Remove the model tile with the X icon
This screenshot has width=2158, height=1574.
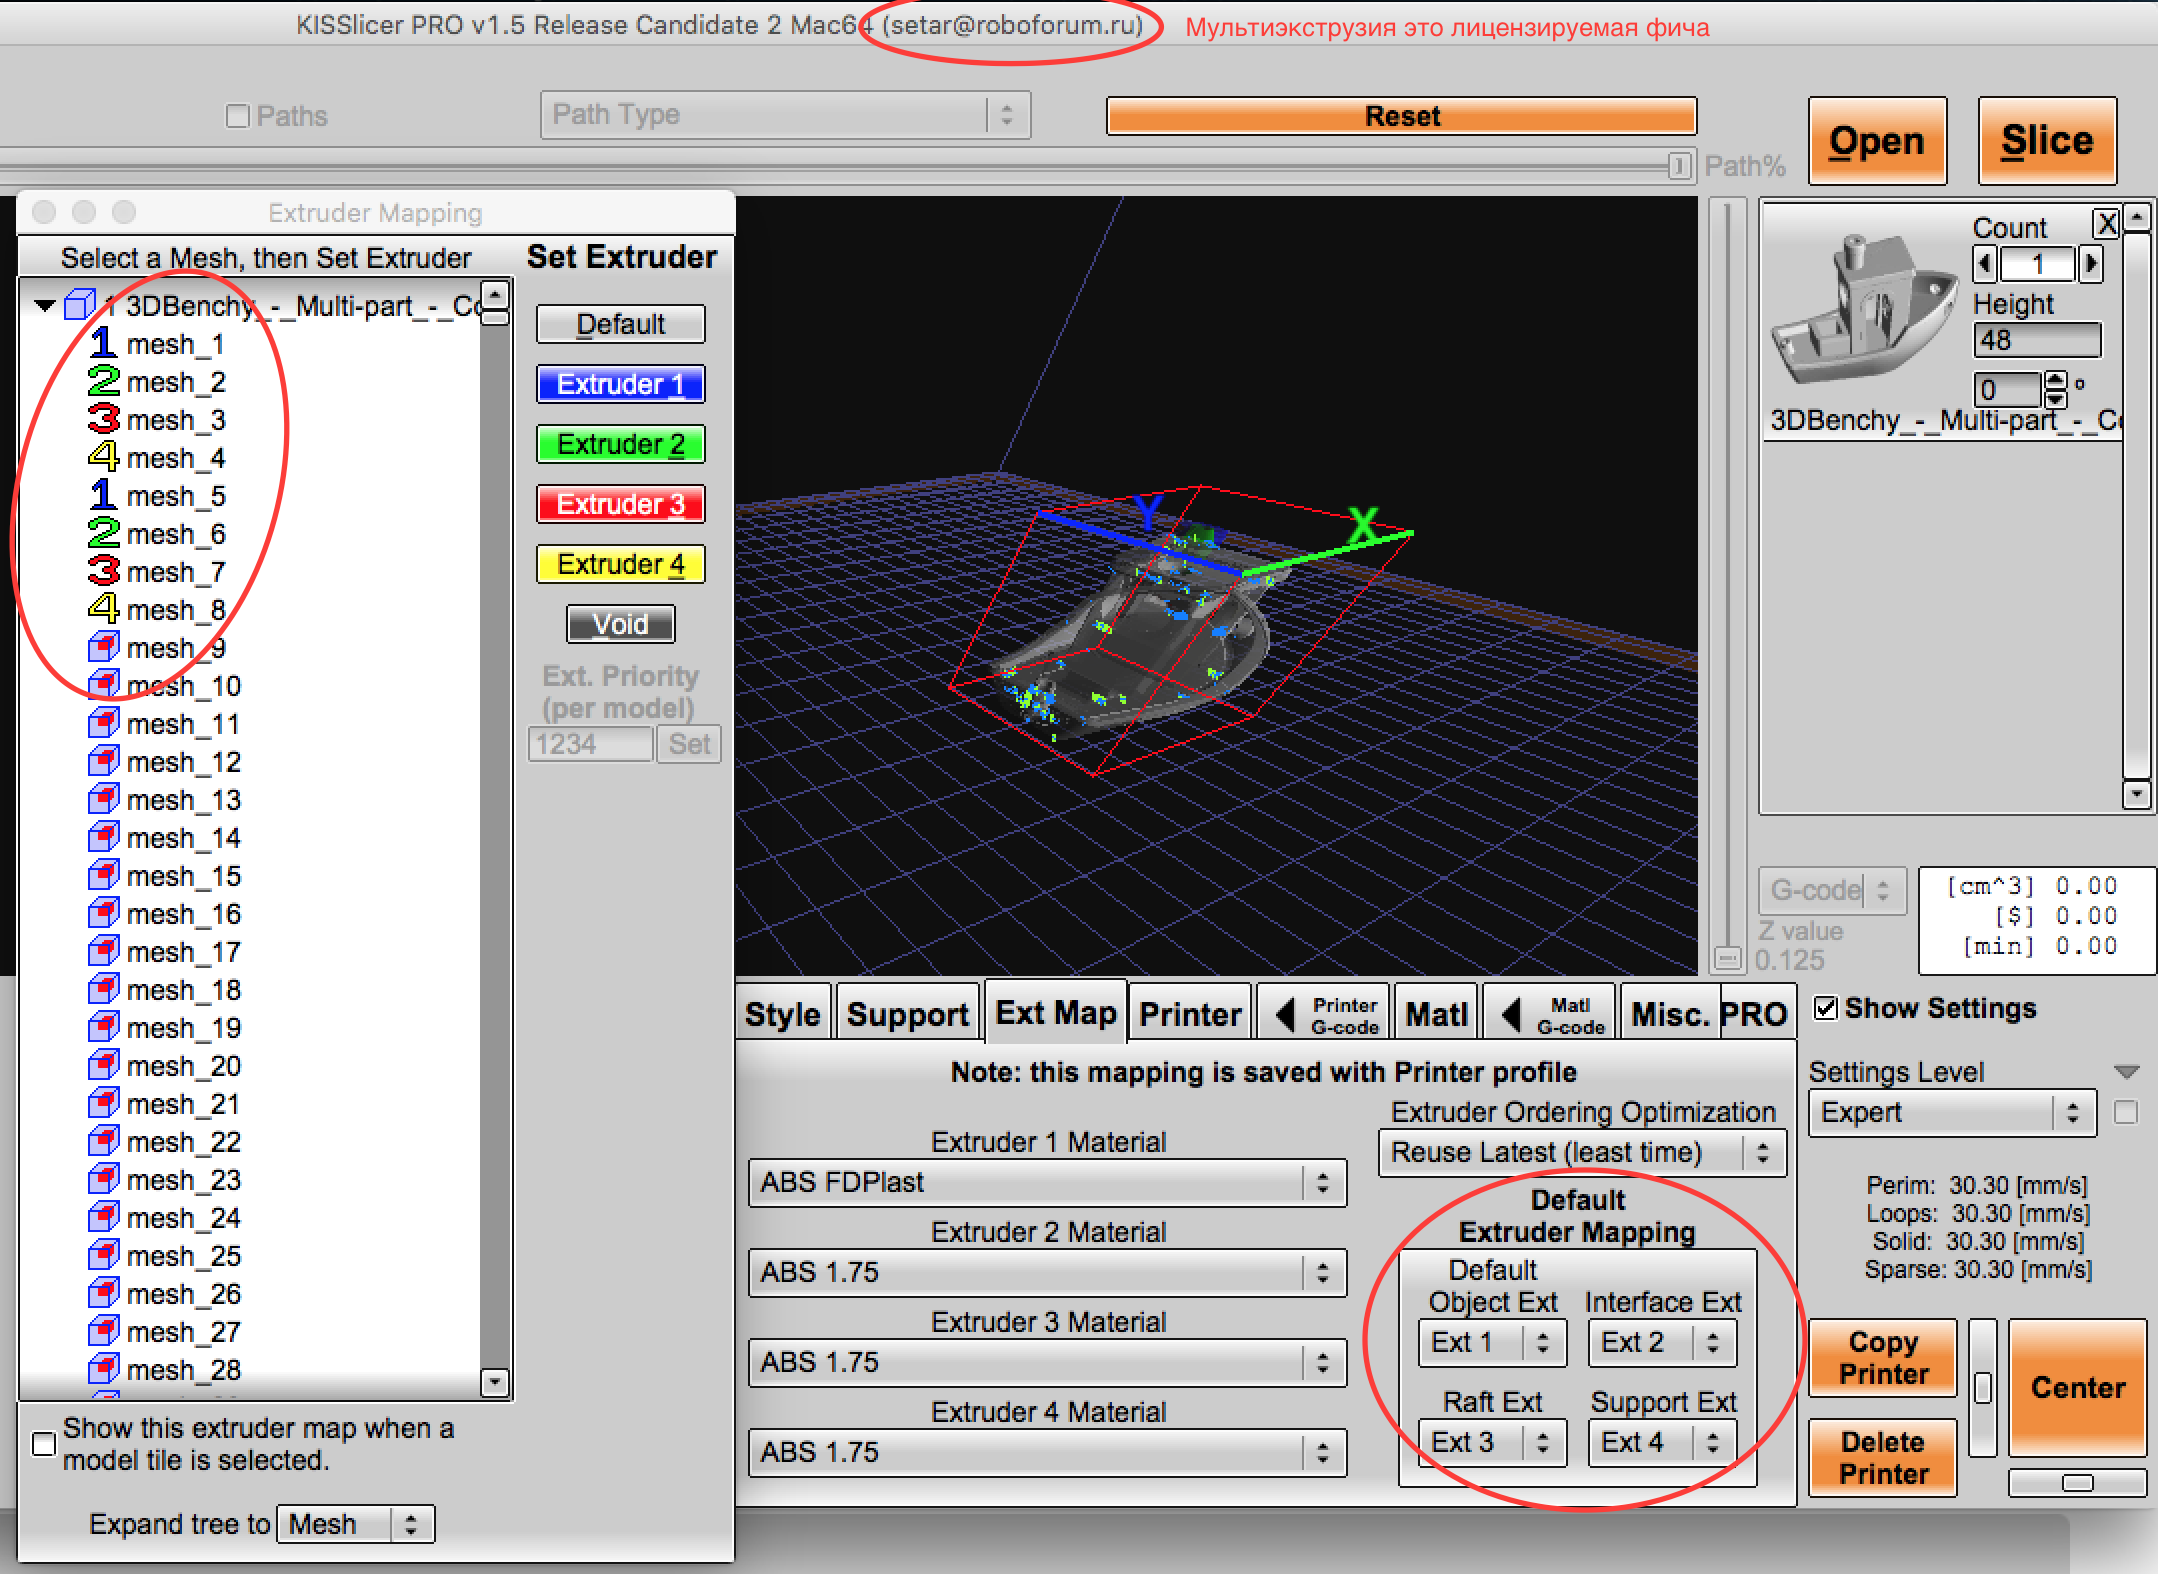tap(2106, 223)
